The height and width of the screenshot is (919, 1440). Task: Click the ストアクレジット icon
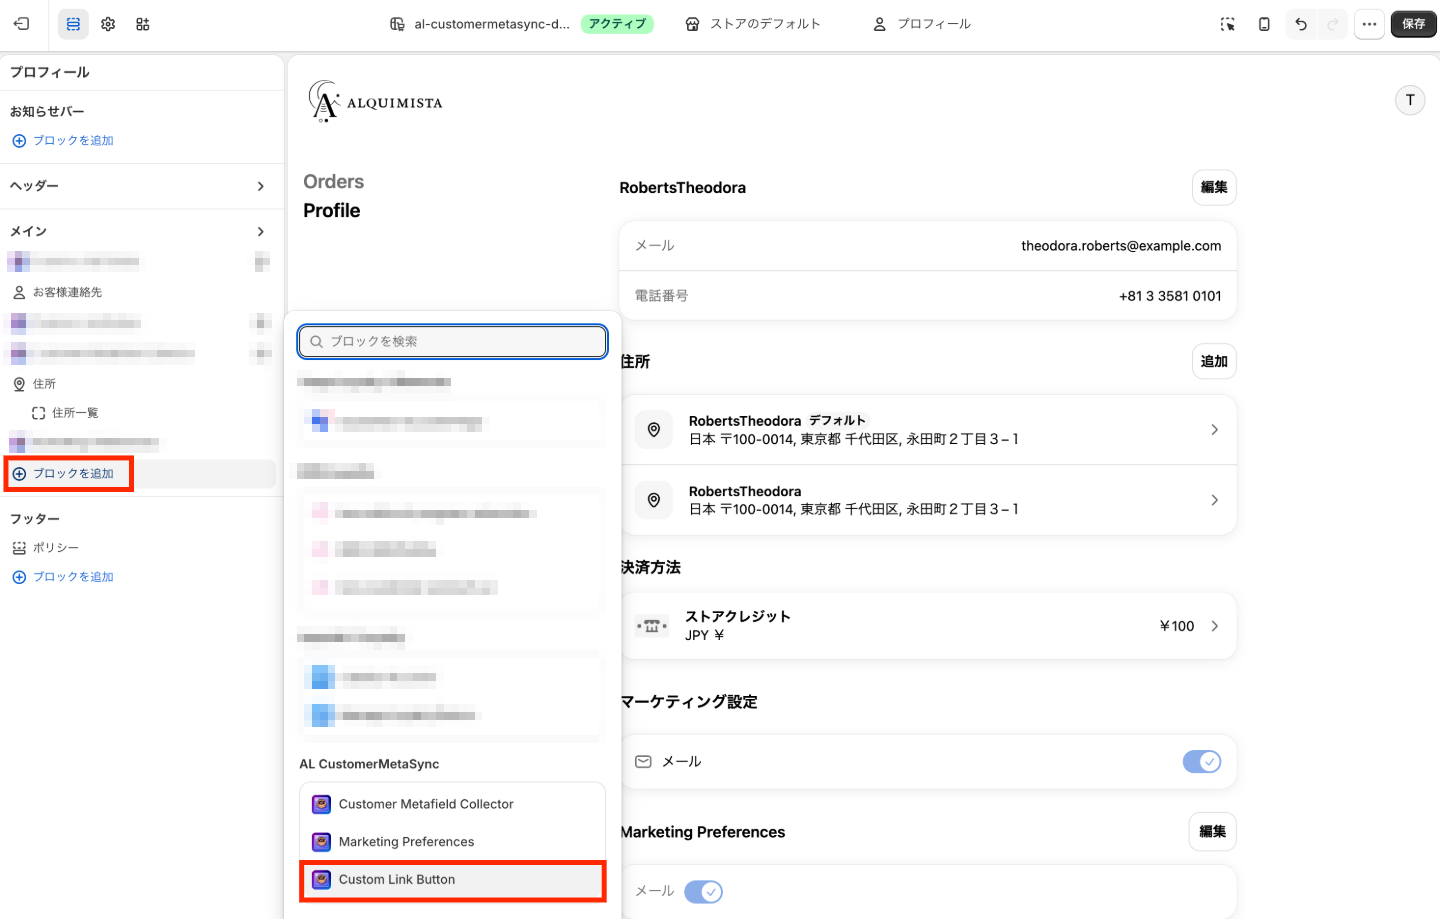[x=652, y=626]
